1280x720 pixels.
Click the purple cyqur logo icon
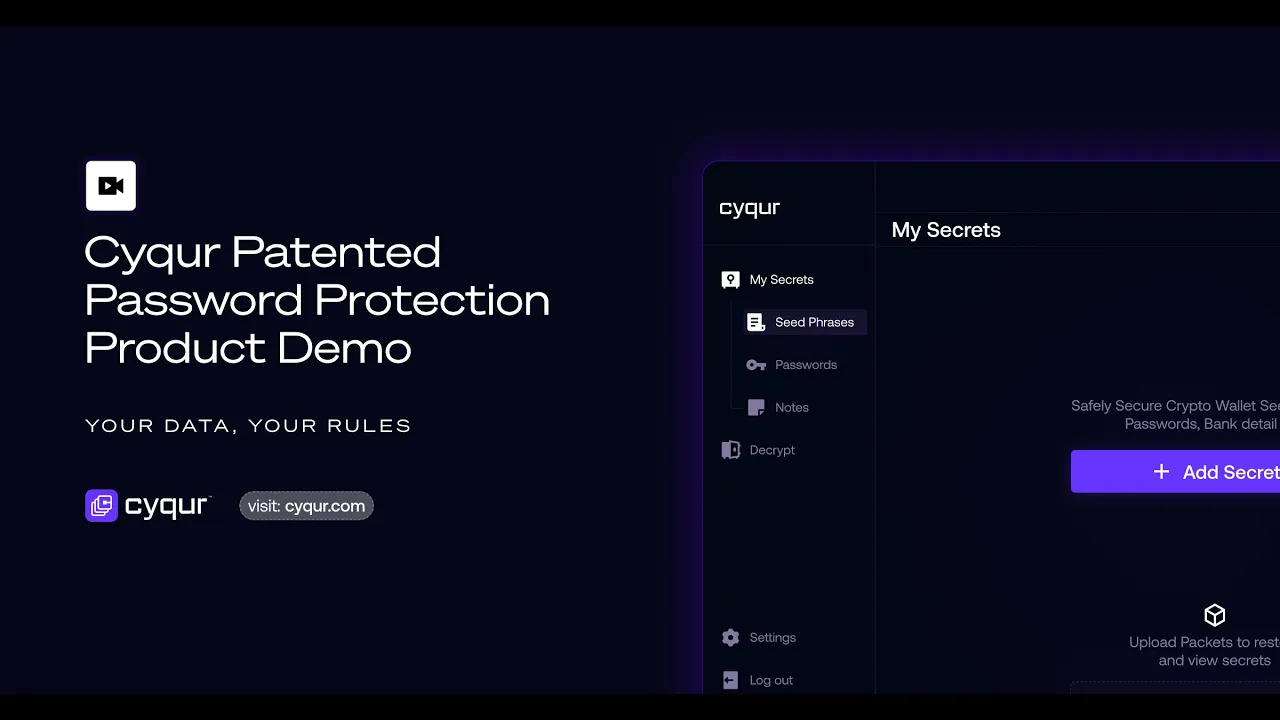101,506
